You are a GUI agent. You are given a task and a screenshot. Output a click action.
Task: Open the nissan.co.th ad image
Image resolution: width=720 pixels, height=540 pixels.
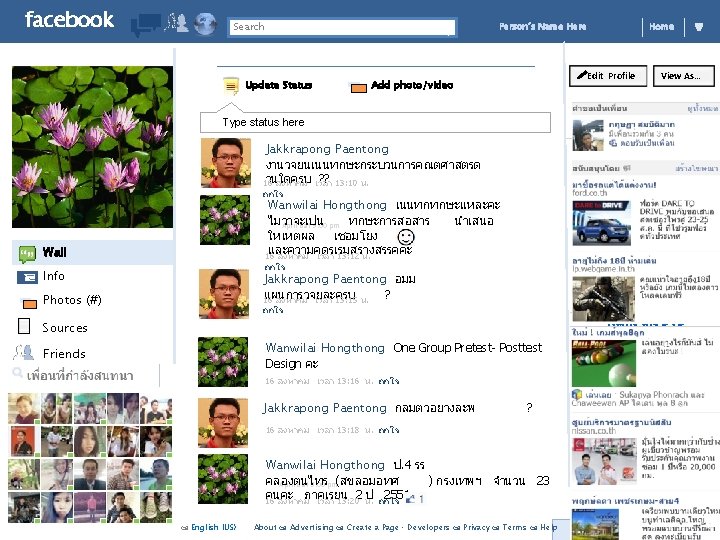tap(604, 462)
